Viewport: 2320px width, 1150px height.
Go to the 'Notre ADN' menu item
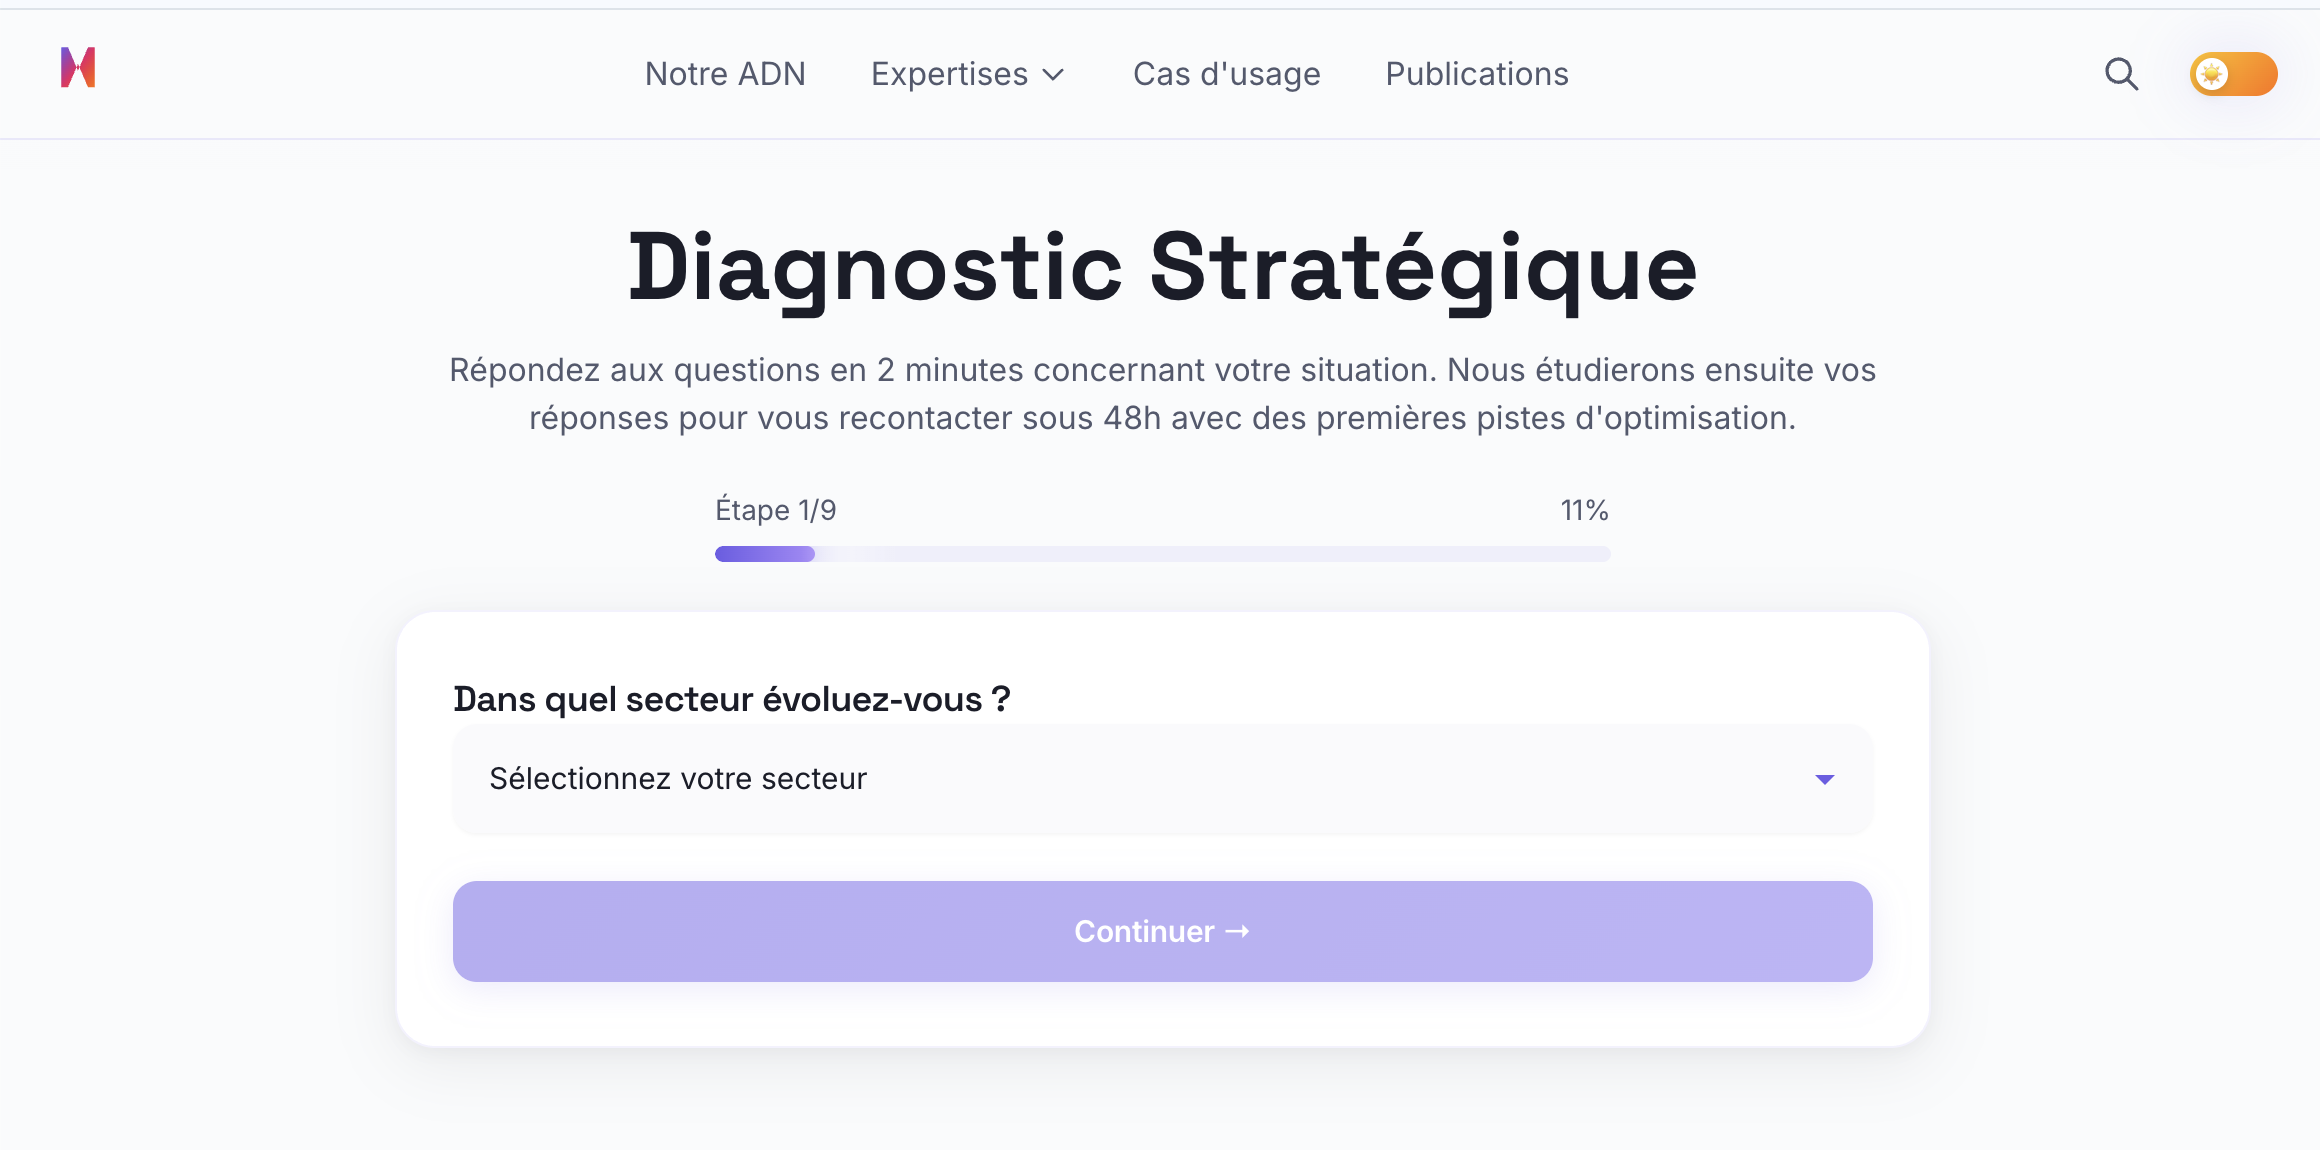pyautogui.click(x=726, y=74)
